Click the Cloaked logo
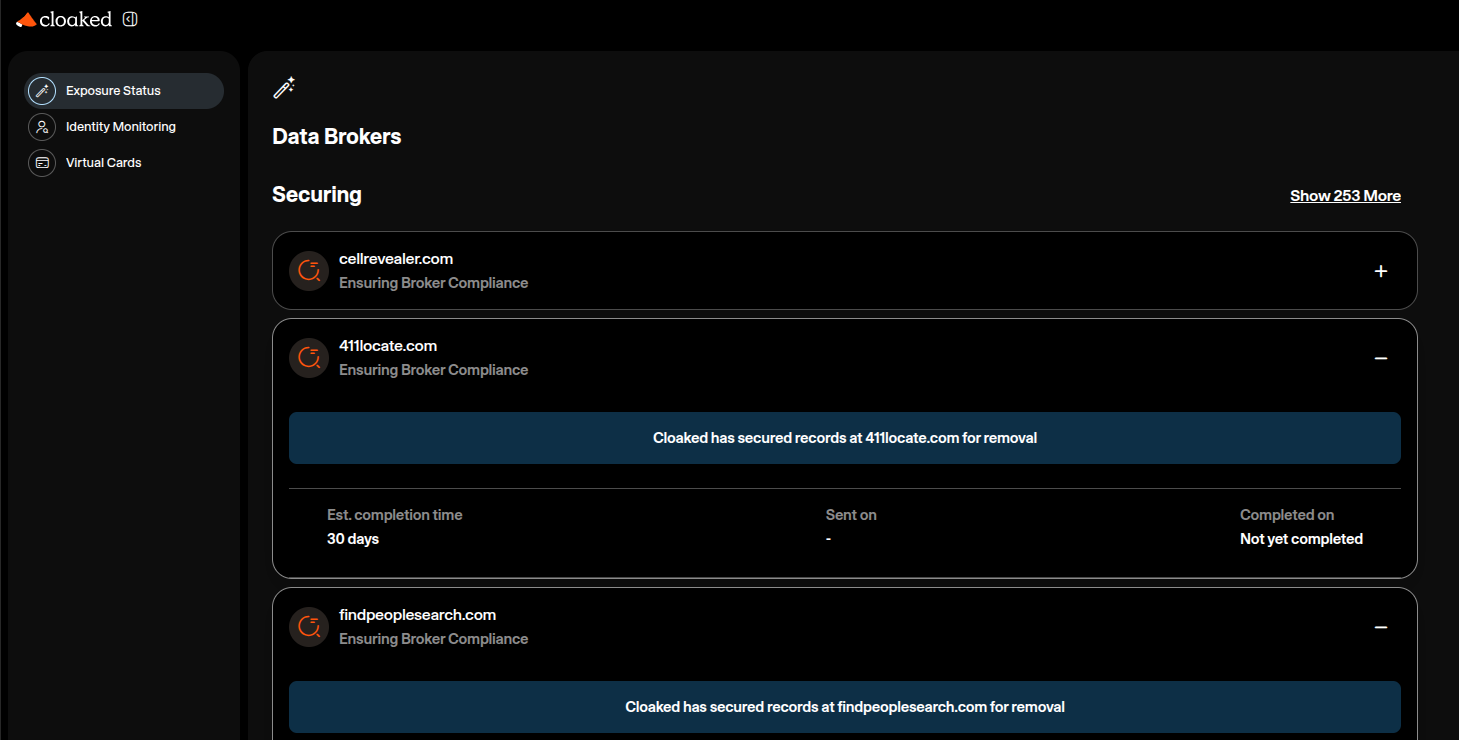Image resolution: width=1459 pixels, height=740 pixels. (64, 19)
